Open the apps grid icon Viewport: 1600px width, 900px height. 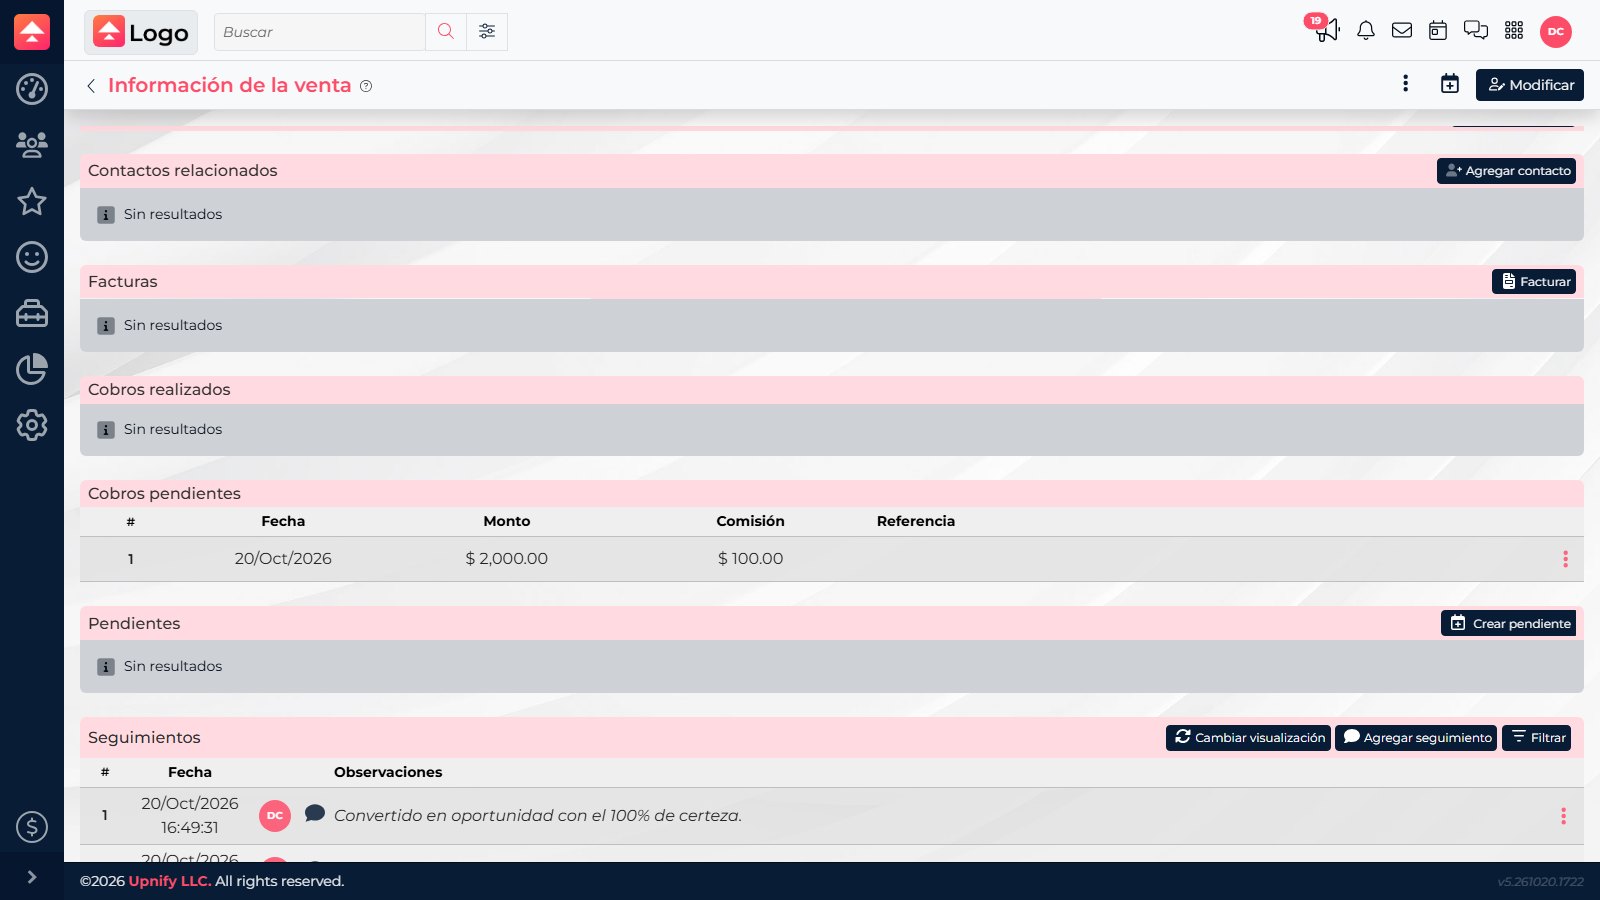coord(1514,31)
